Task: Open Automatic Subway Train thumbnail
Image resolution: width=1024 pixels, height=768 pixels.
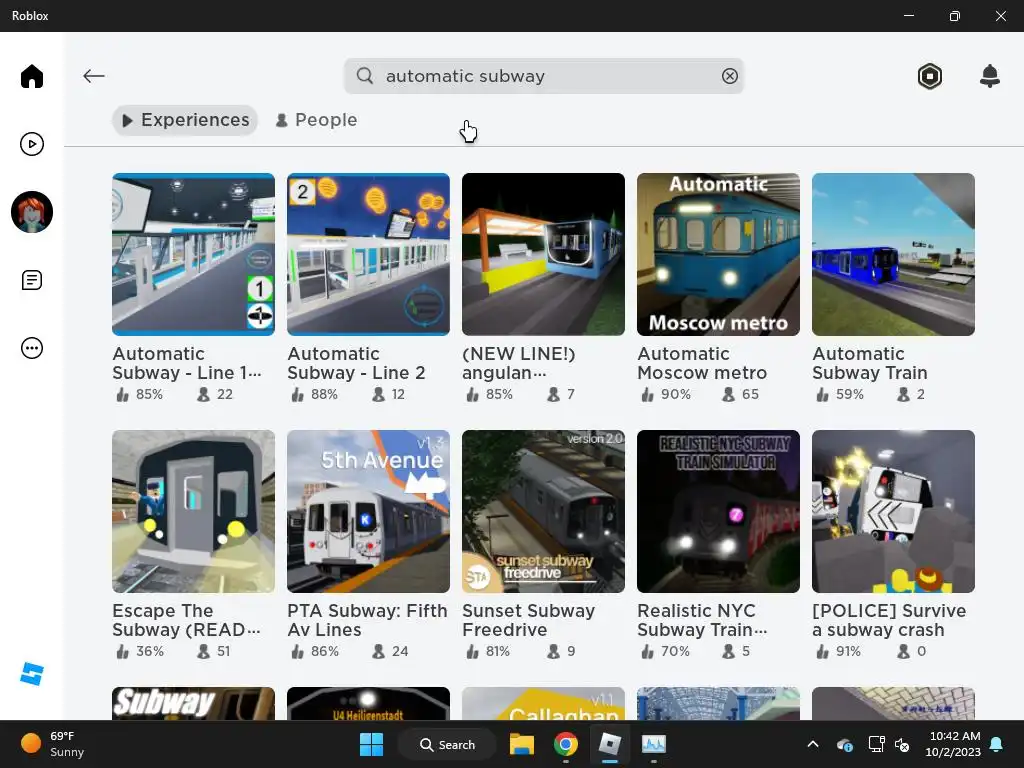Action: click(893, 254)
